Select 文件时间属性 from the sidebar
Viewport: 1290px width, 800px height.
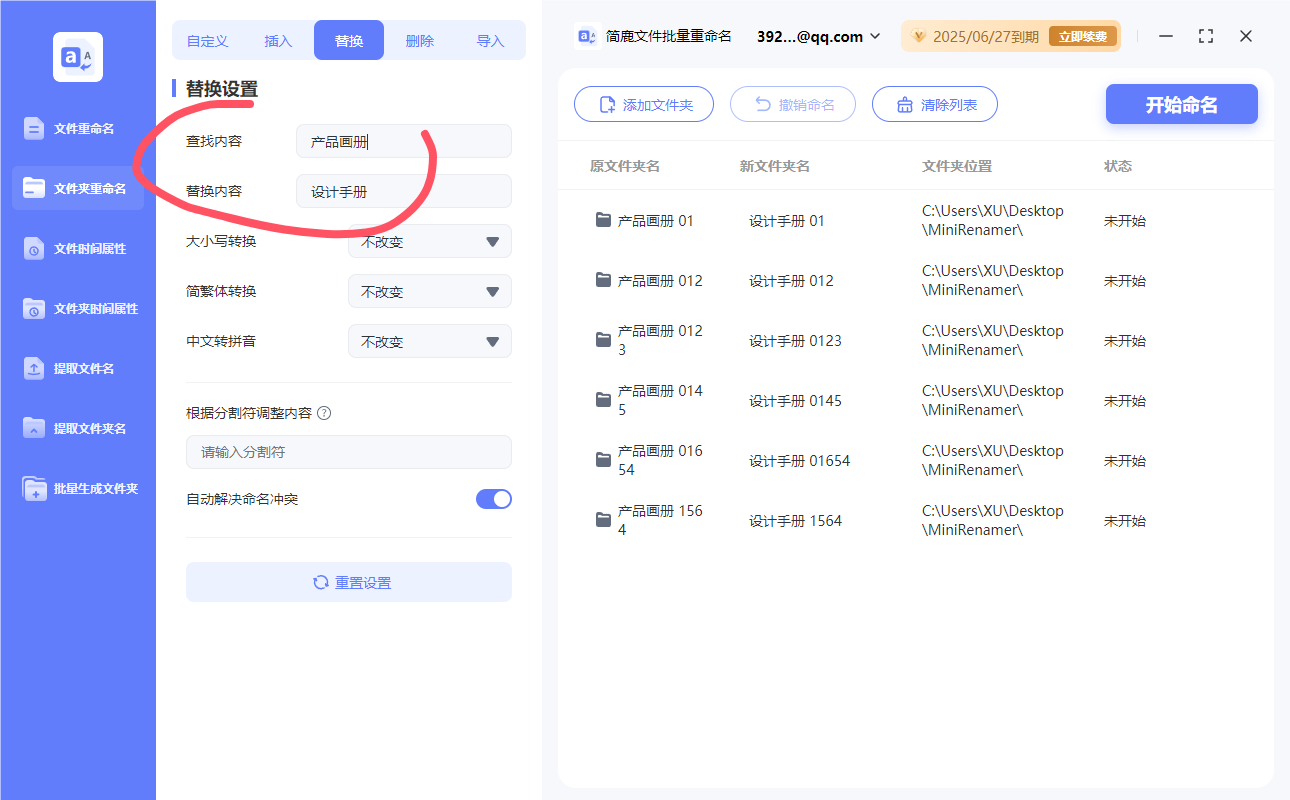coord(77,248)
